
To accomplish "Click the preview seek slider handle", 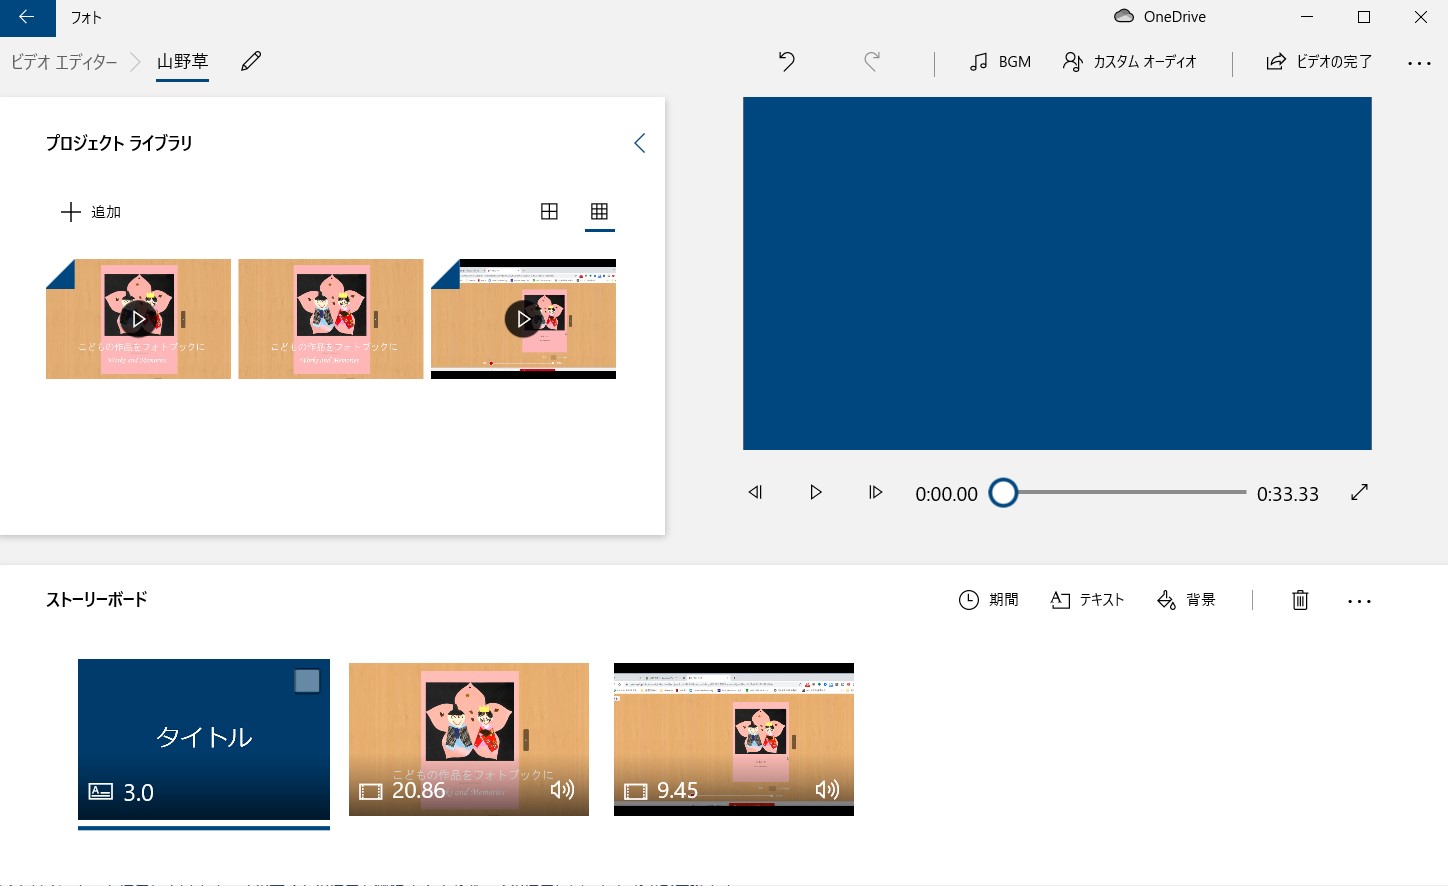I will [1003, 493].
